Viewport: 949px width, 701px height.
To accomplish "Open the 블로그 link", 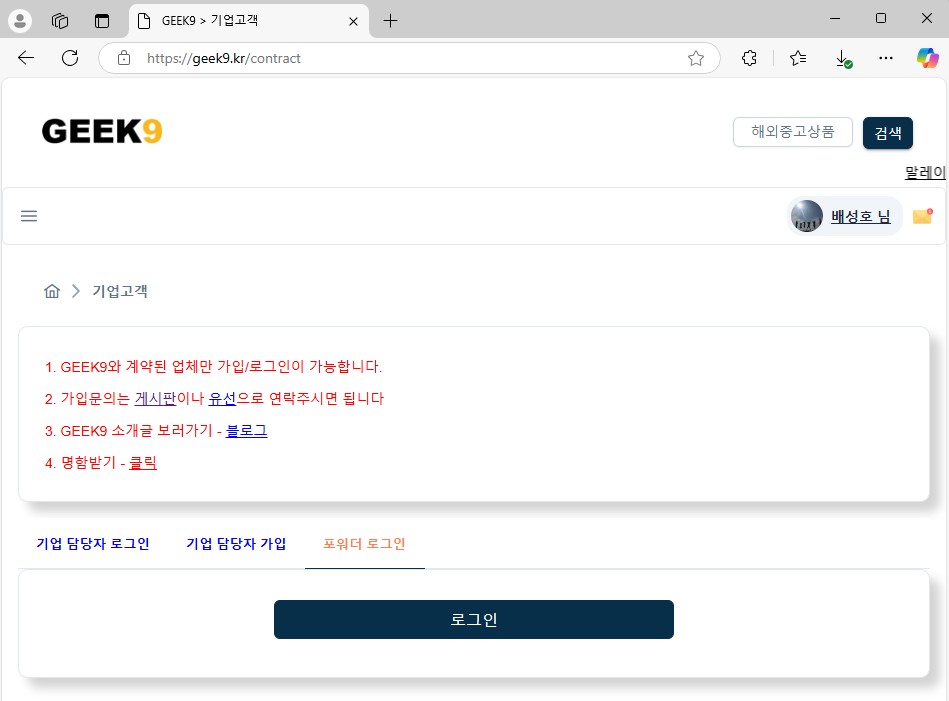I will click(x=246, y=430).
